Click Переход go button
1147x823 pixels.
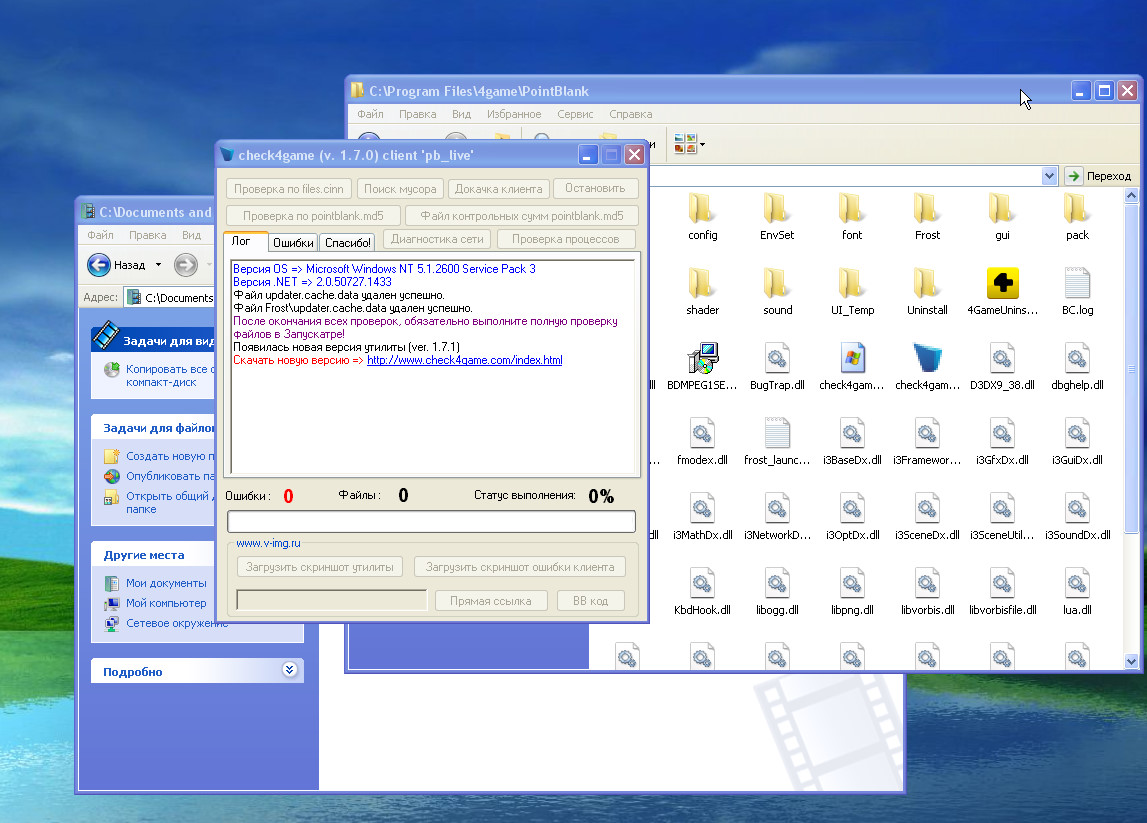(x=1099, y=176)
